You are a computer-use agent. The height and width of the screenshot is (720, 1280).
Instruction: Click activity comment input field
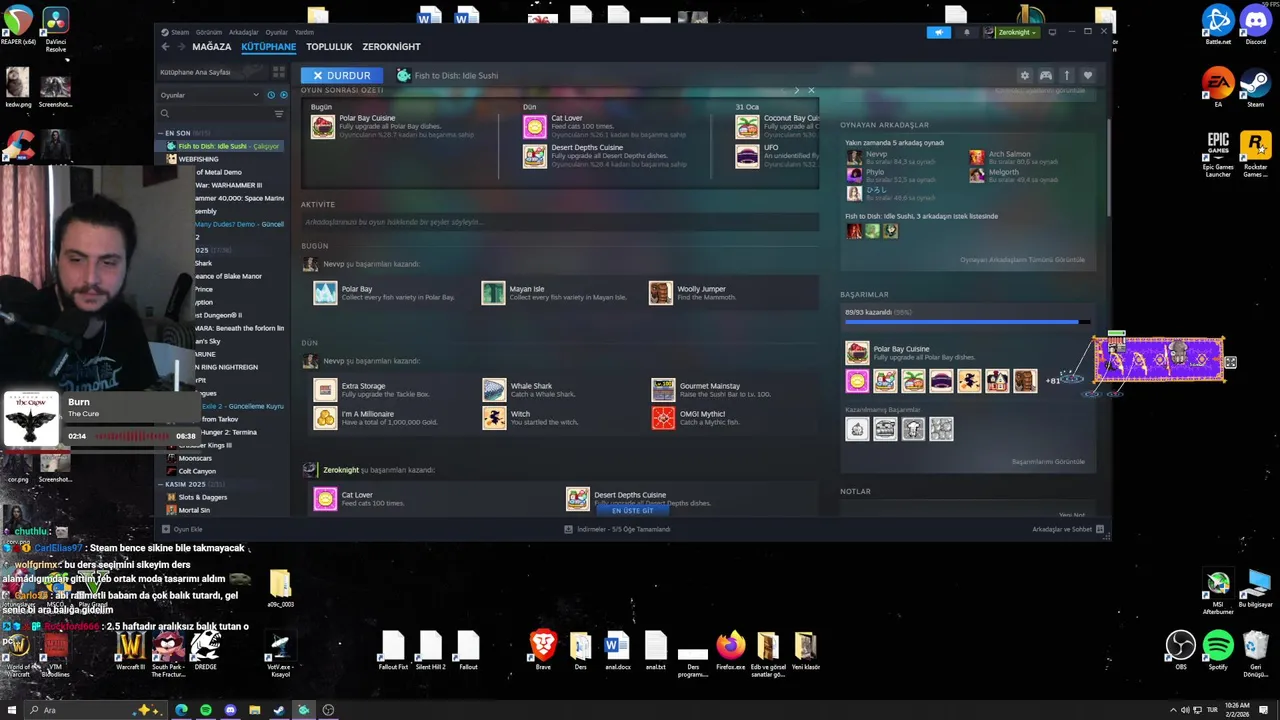click(x=560, y=222)
